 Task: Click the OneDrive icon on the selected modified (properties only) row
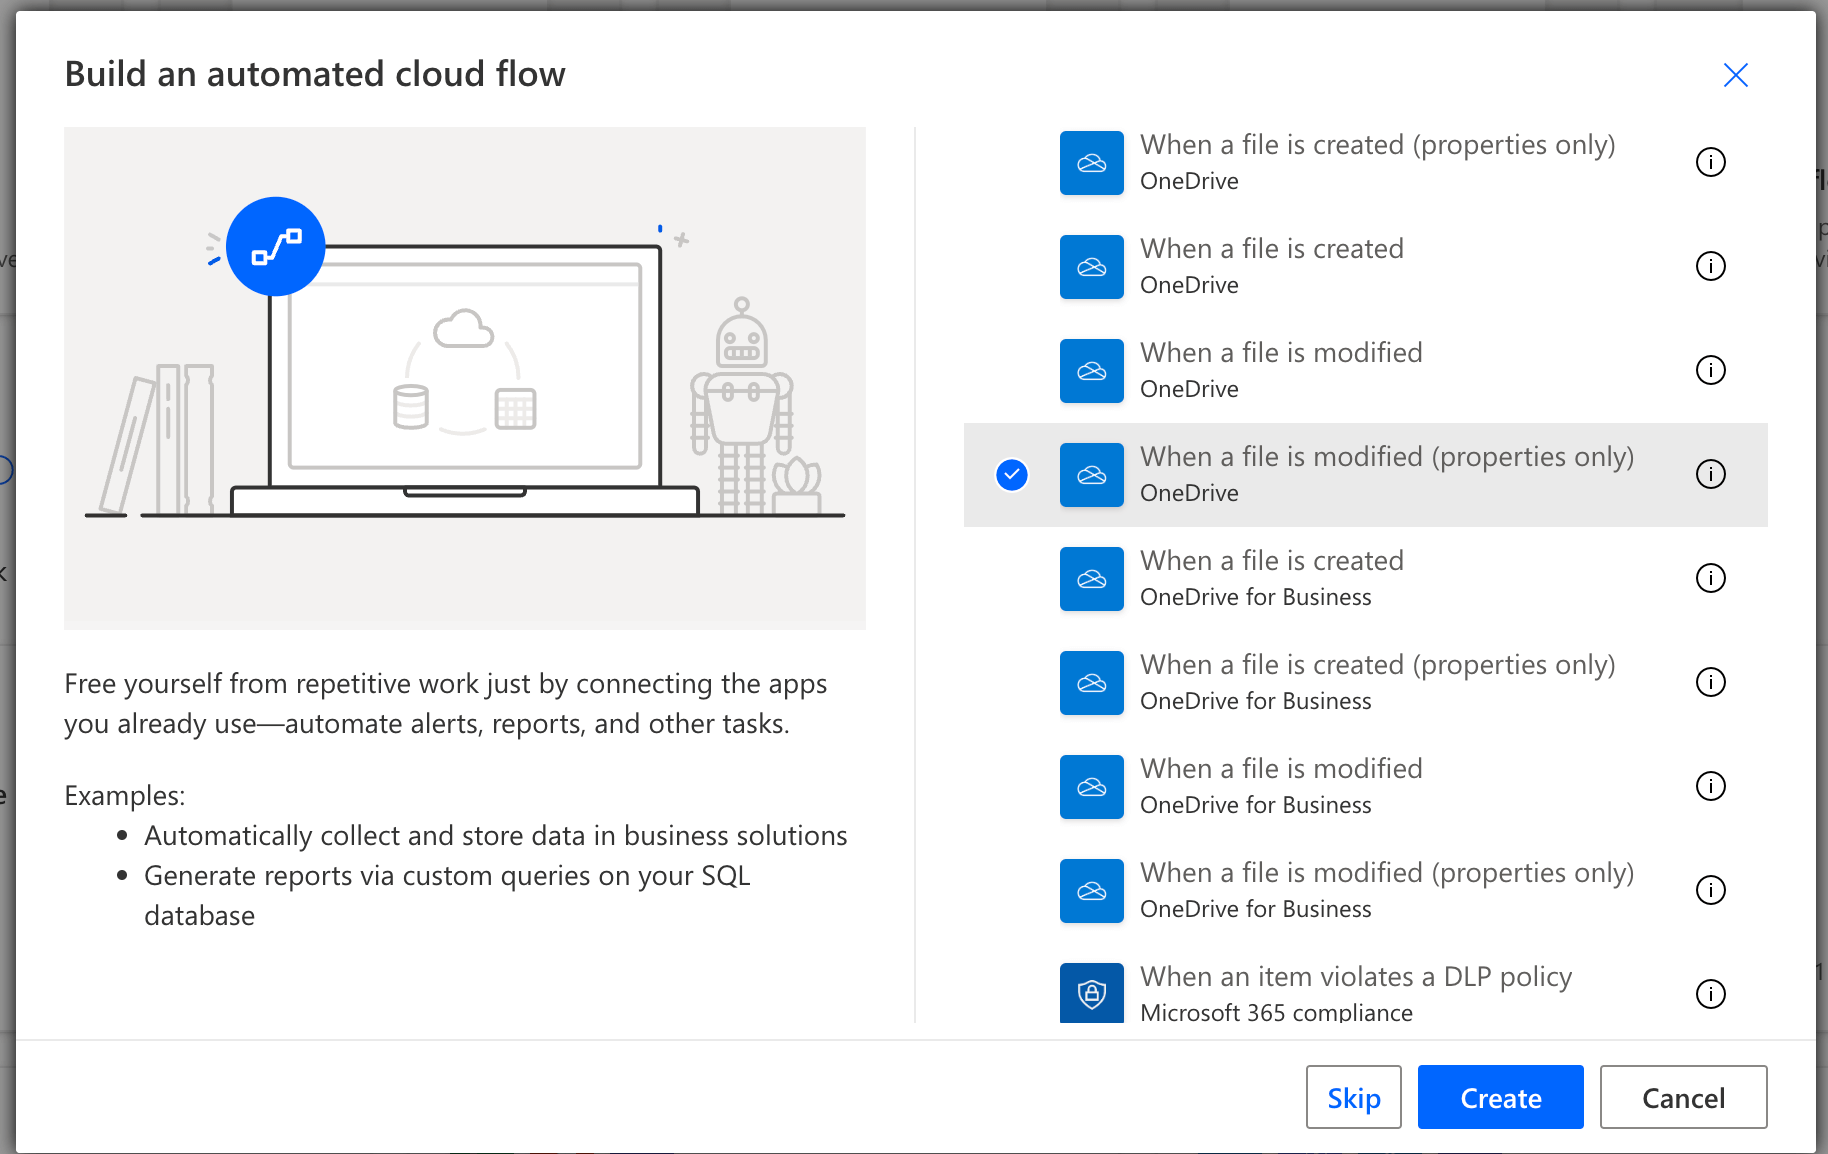coord(1092,475)
